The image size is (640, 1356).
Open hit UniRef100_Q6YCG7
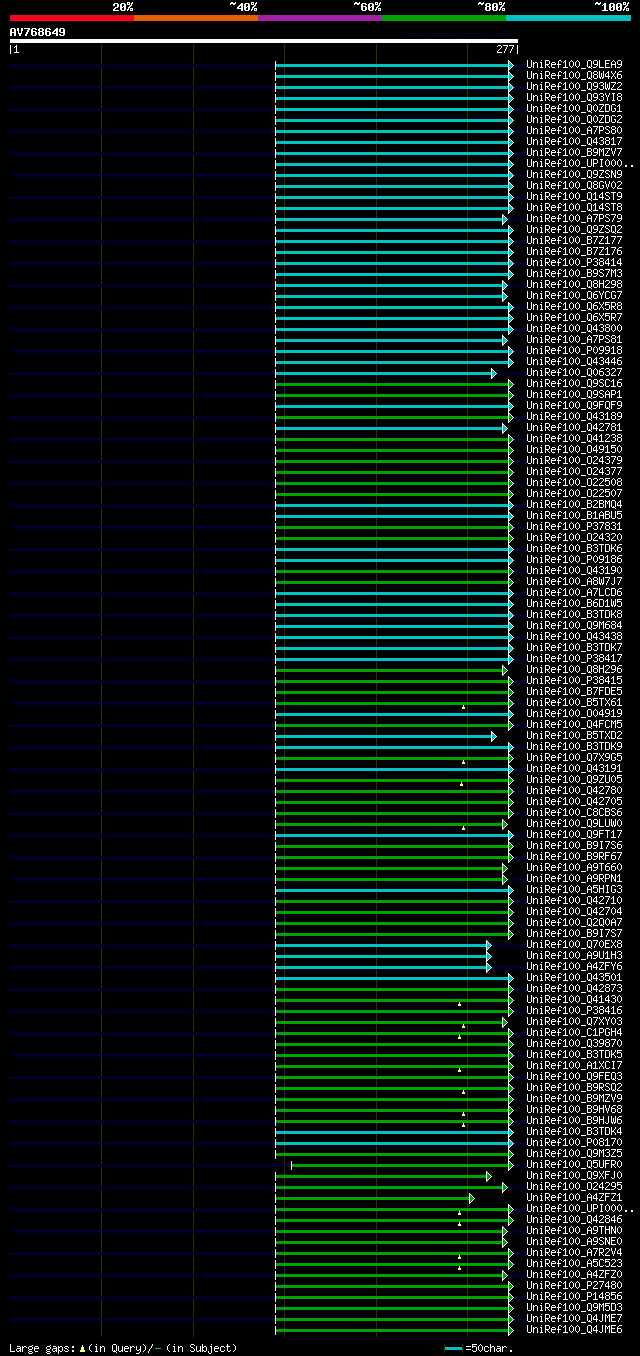[574, 296]
